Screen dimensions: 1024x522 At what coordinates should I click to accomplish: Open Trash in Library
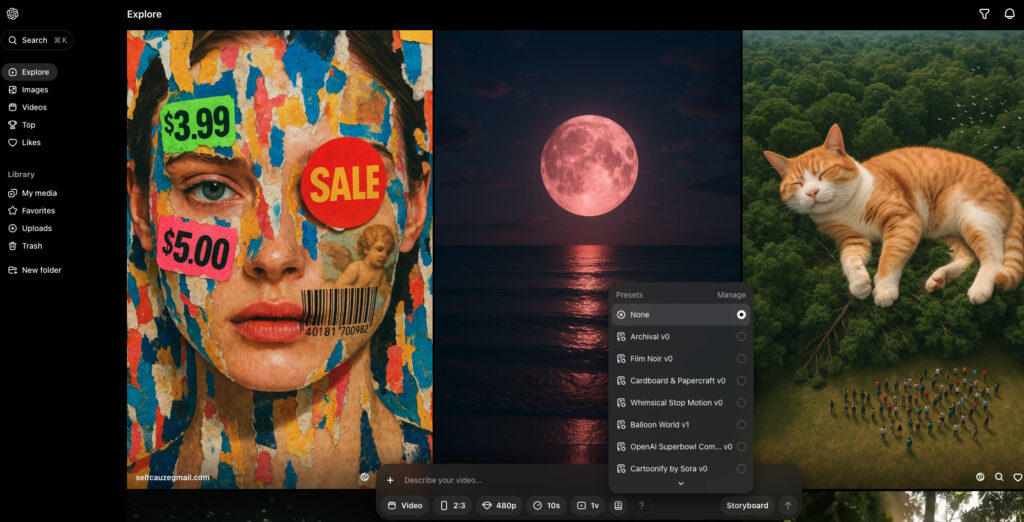coord(25,246)
